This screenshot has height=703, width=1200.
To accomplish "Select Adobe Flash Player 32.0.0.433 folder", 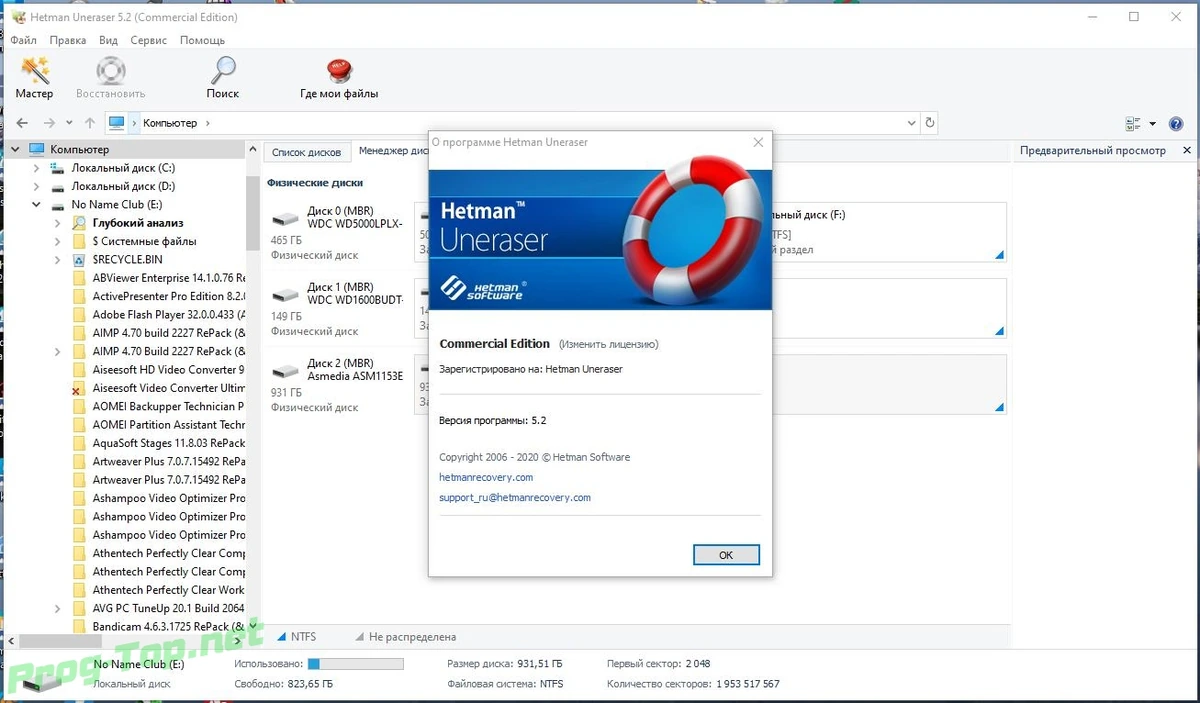I will (x=169, y=315).
